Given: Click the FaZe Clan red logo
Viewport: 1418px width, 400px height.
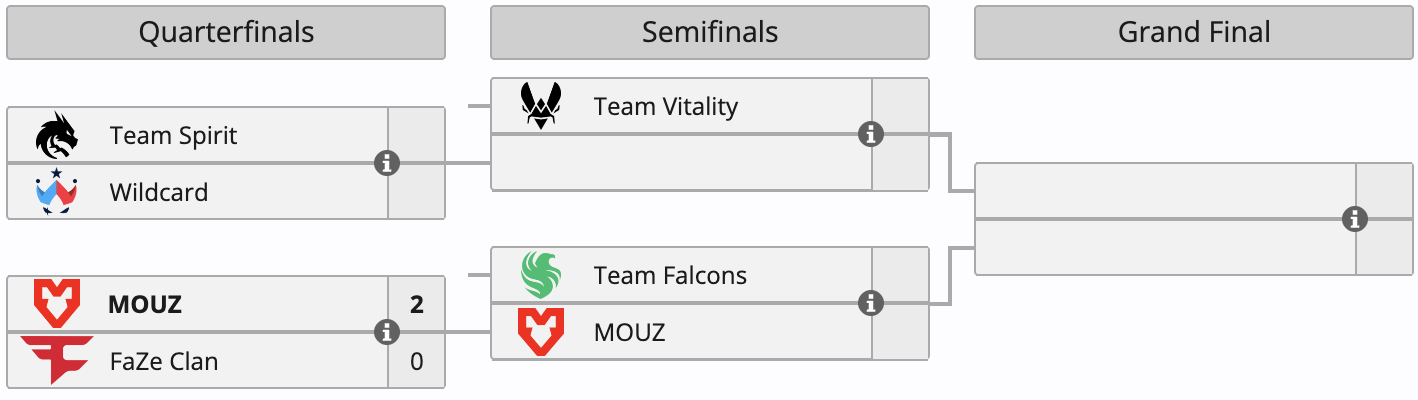Looking at the screenshot, I should pos(56,360).
